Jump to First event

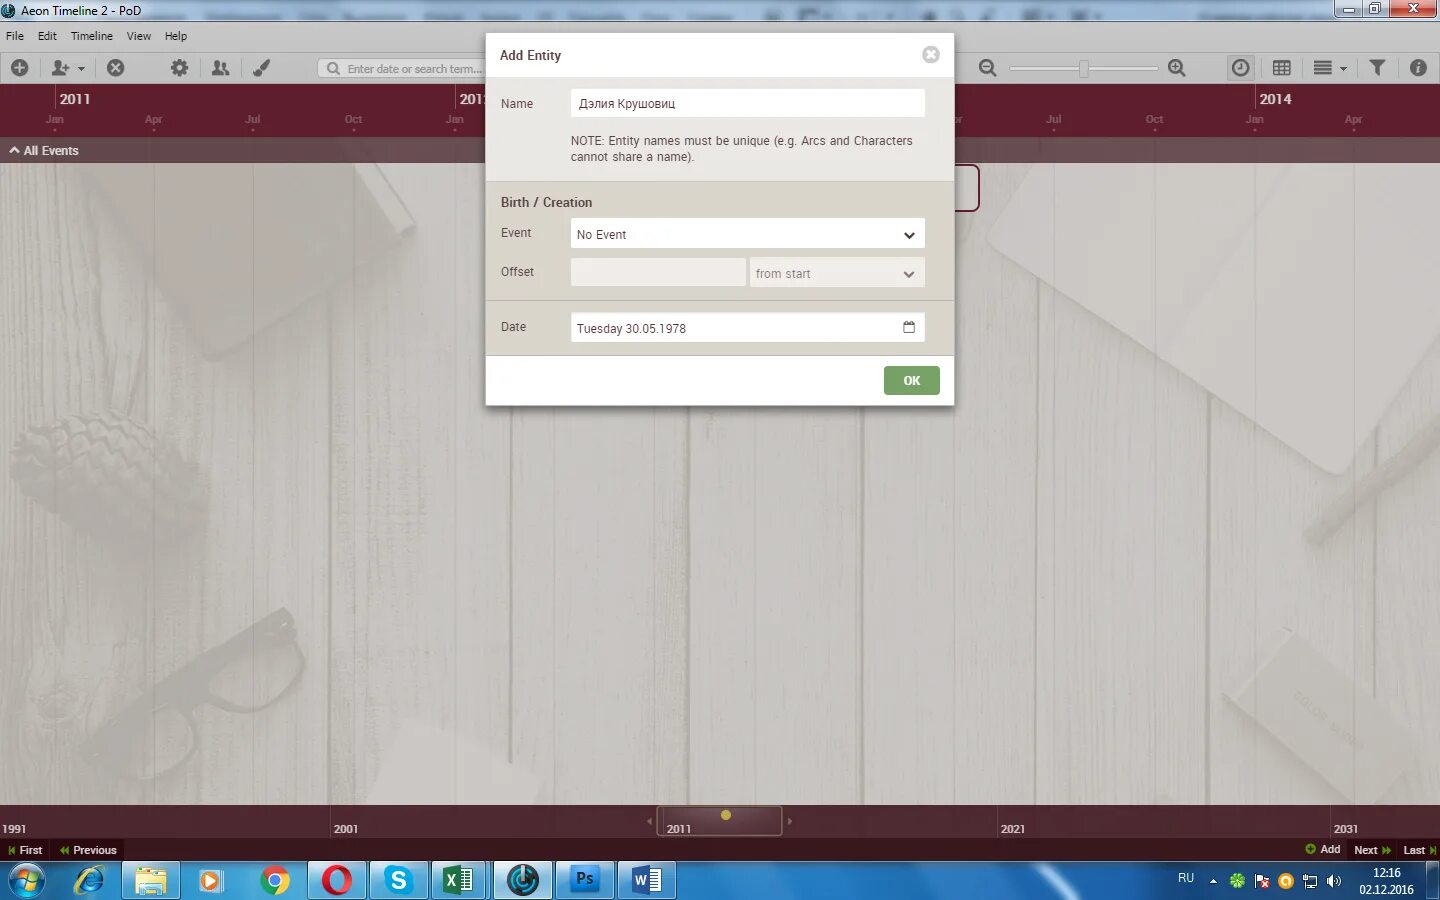click(25, 850)
